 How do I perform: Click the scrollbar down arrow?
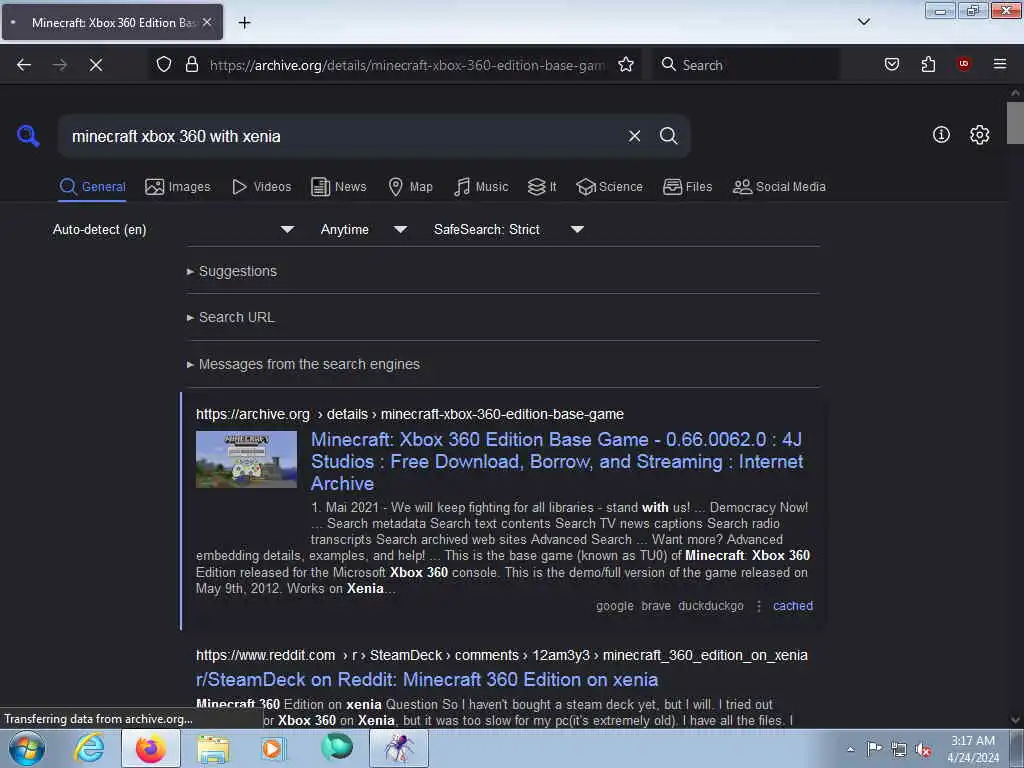tap(1014, 720)
